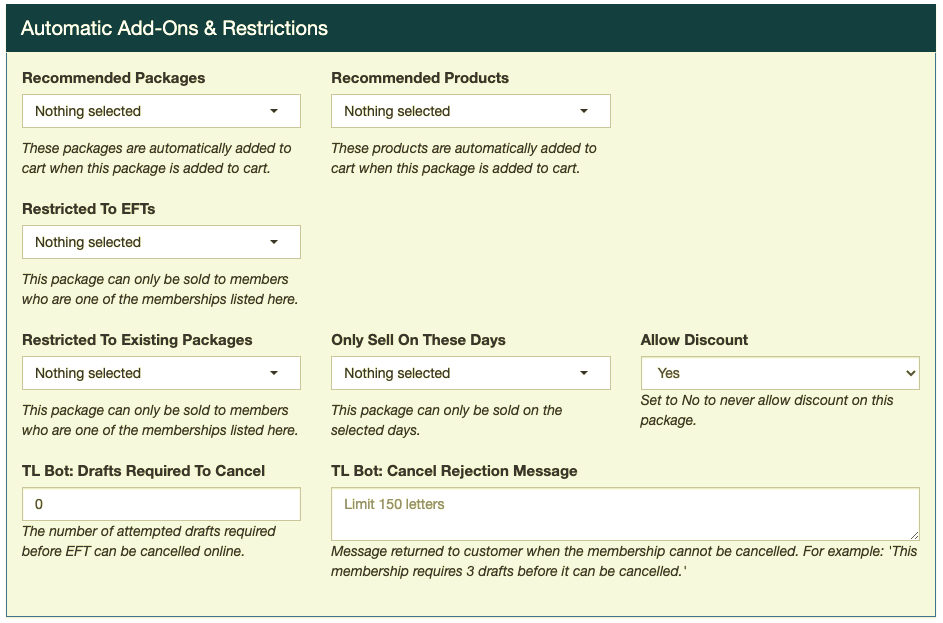Click the Recommended Packages label

click(x=114, y=78)
